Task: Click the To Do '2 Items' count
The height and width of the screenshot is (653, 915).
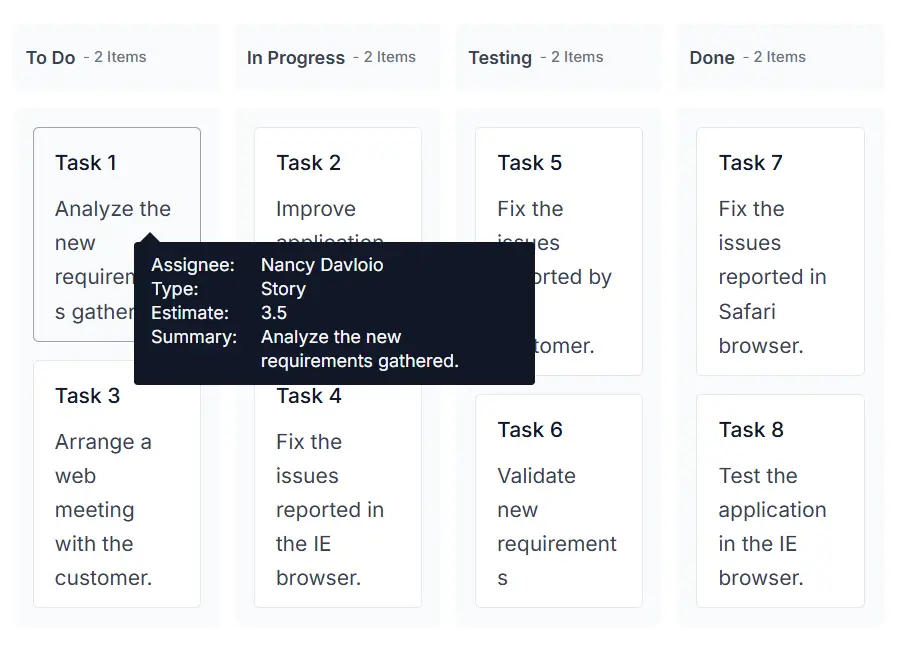Action: point(115,57)
